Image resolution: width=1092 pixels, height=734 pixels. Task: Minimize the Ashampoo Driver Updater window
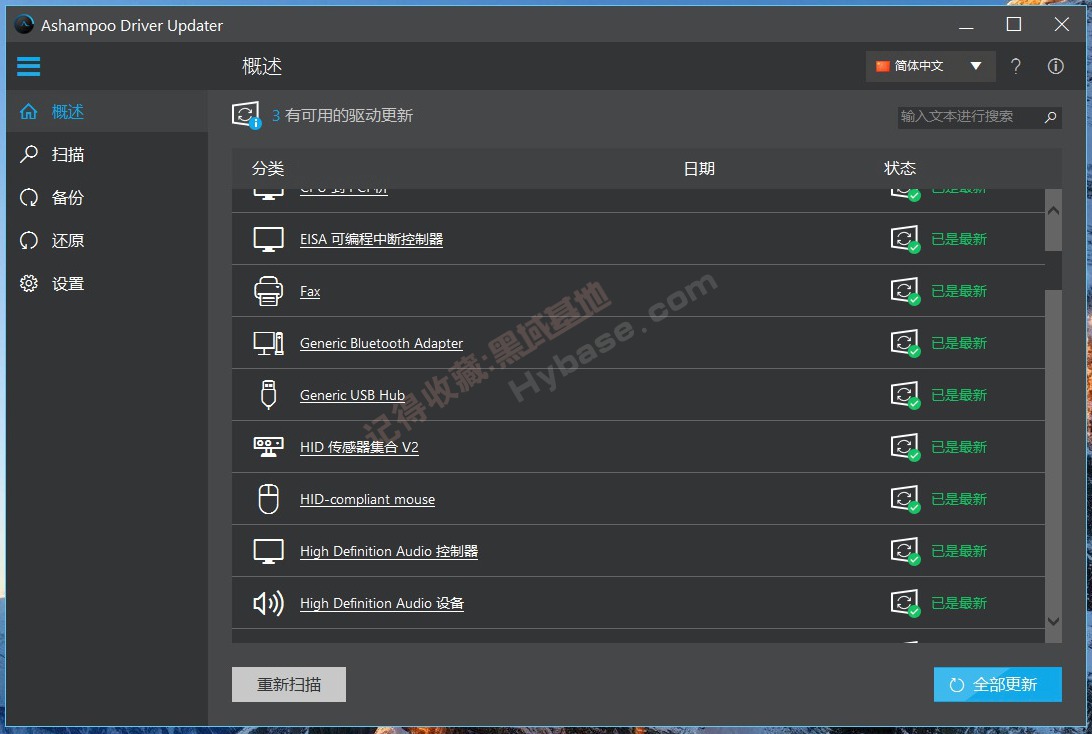(966, 25)
